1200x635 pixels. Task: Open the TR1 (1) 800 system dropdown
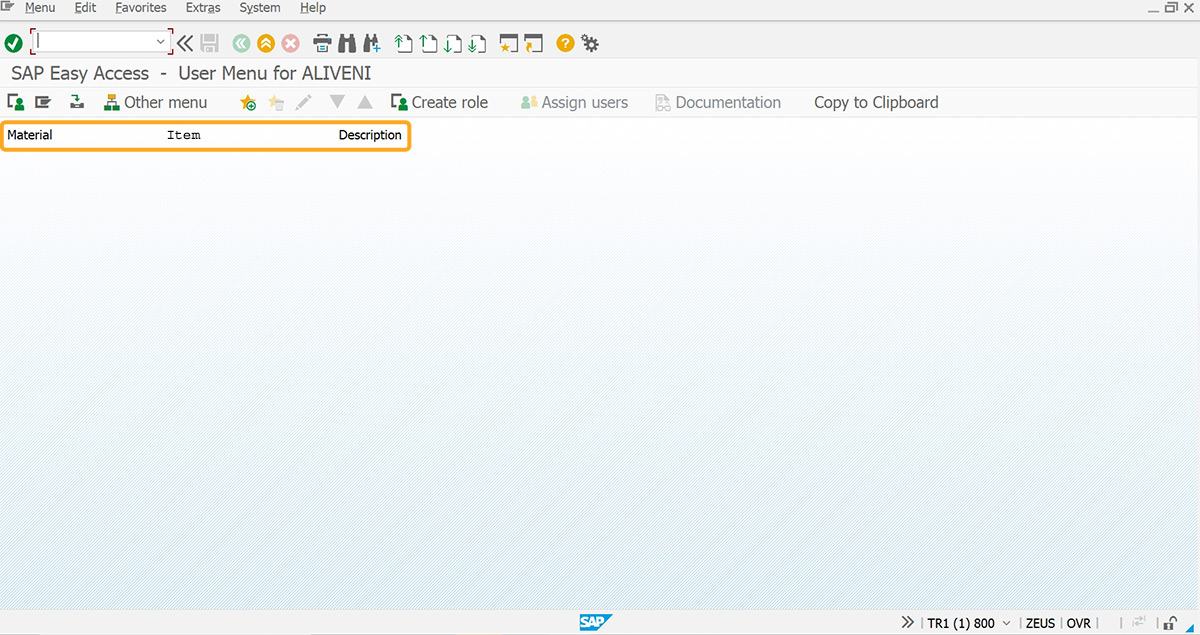(969, 623)
